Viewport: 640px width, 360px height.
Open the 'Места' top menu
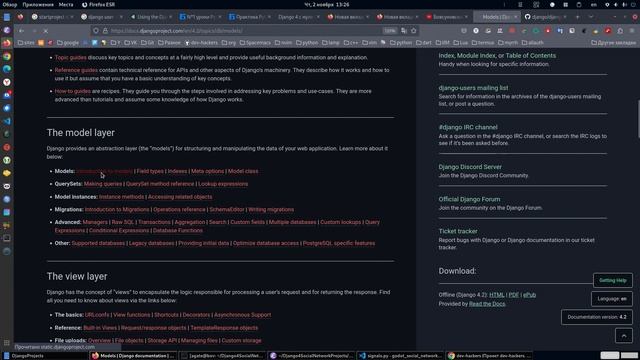click(66, 4)
